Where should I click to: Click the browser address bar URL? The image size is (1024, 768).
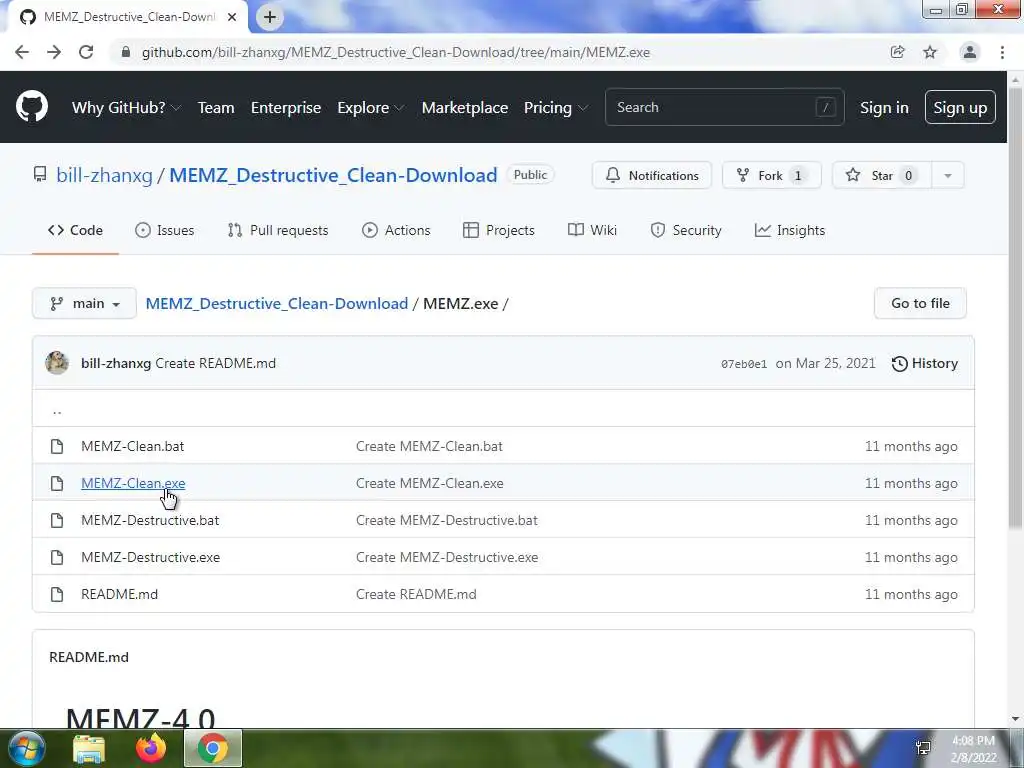396,52
